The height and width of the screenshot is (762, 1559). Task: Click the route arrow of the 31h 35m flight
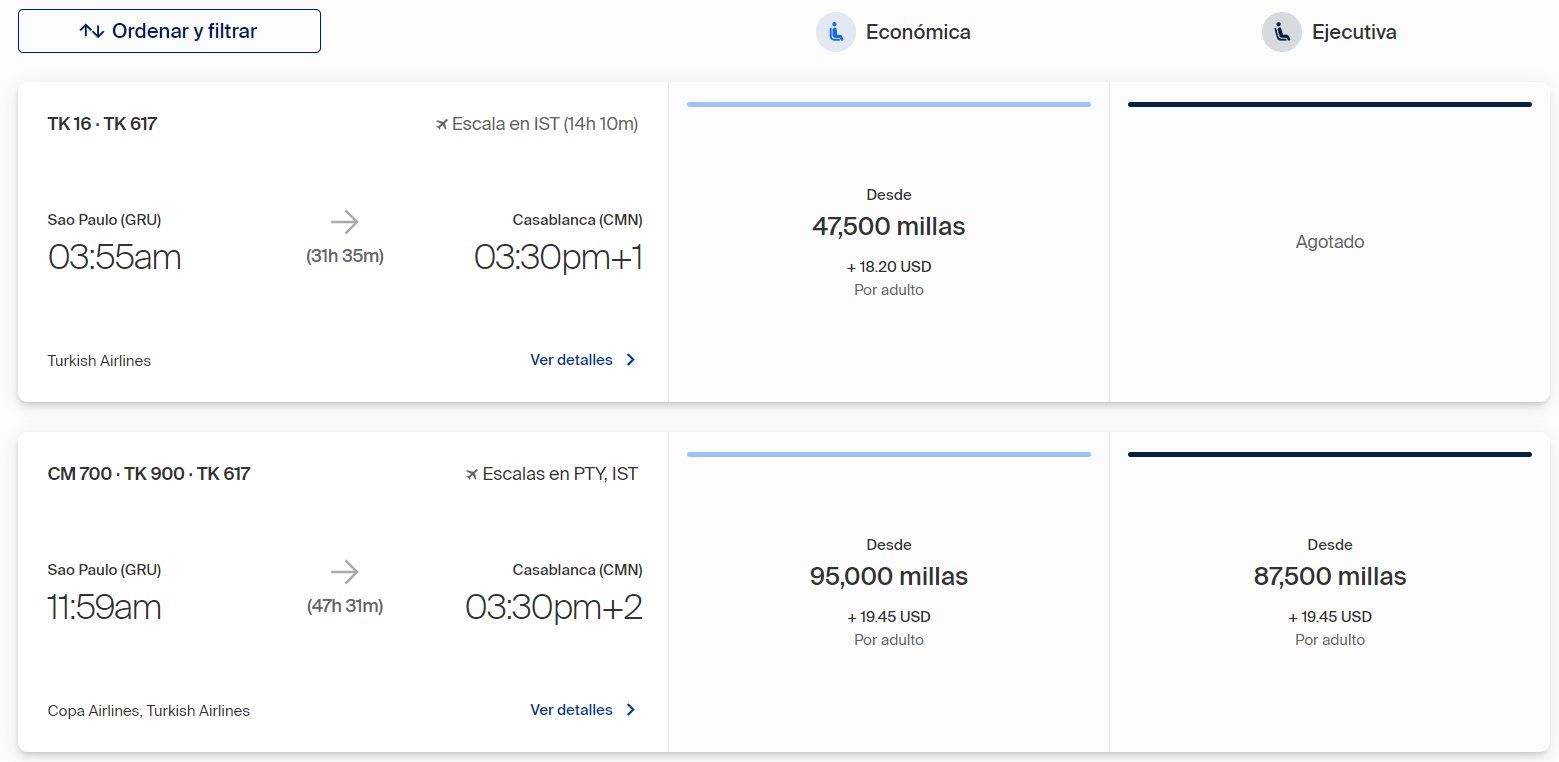(x=344, y=222)
